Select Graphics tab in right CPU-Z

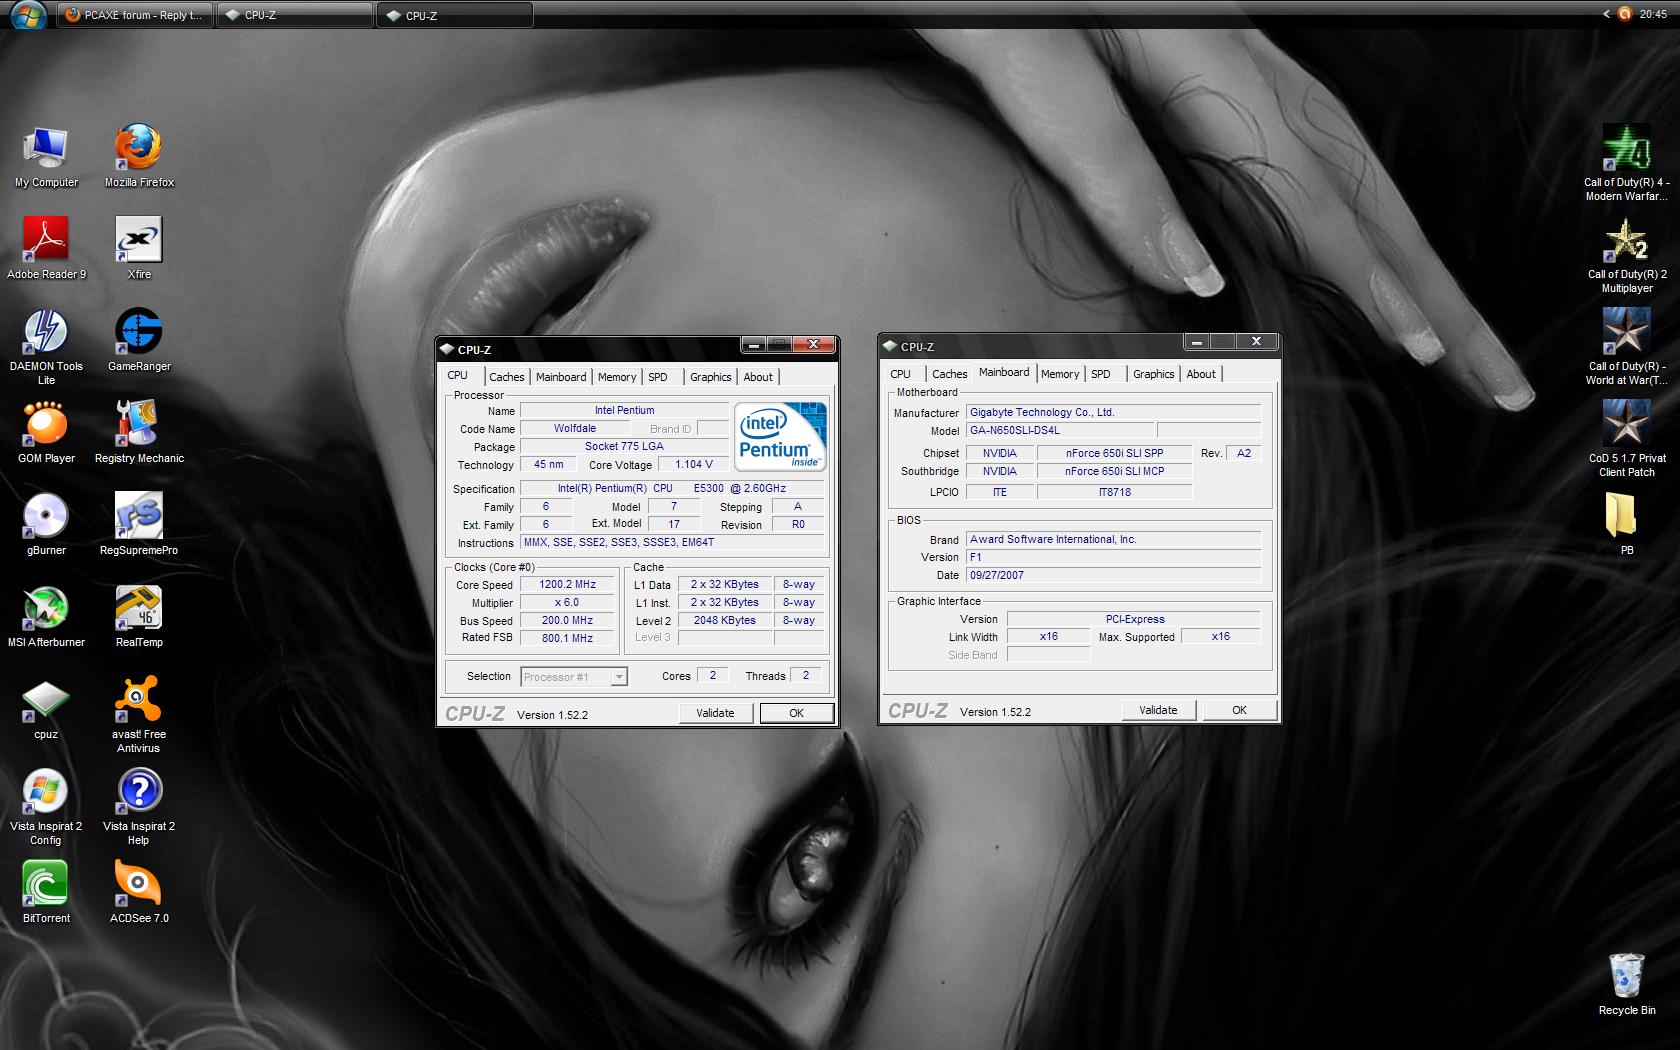[x=1154, y=374]
